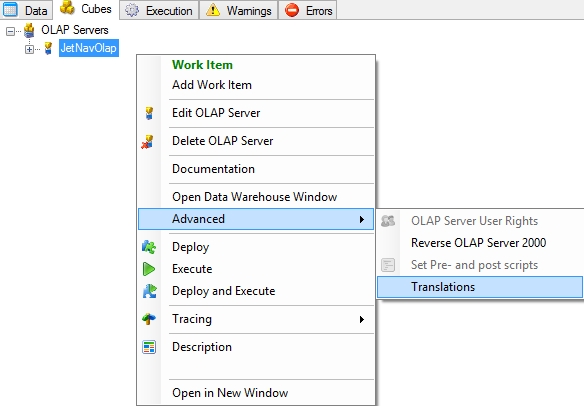Screen dimensions: 584x406
Task: Click the Deploy and Execute icon
Action: tap(150, 291)
